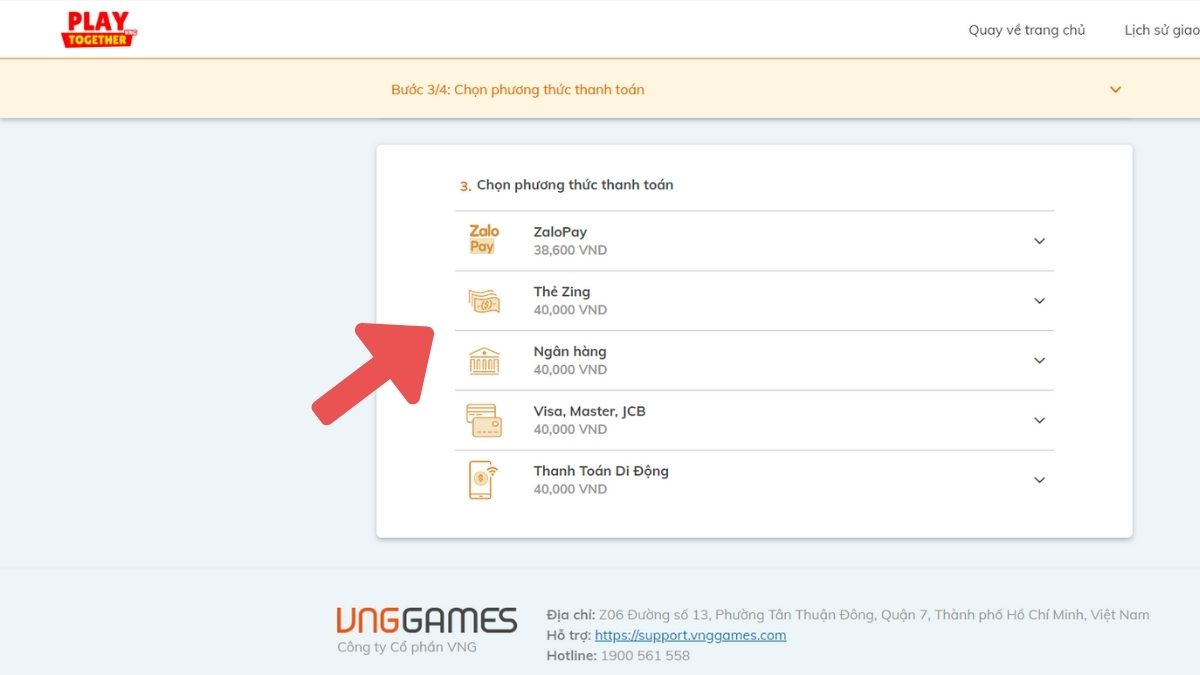Screen dimensions: 1200x675
Task: Click the Bước 3/4 step header text
Action: coord(517,90)
